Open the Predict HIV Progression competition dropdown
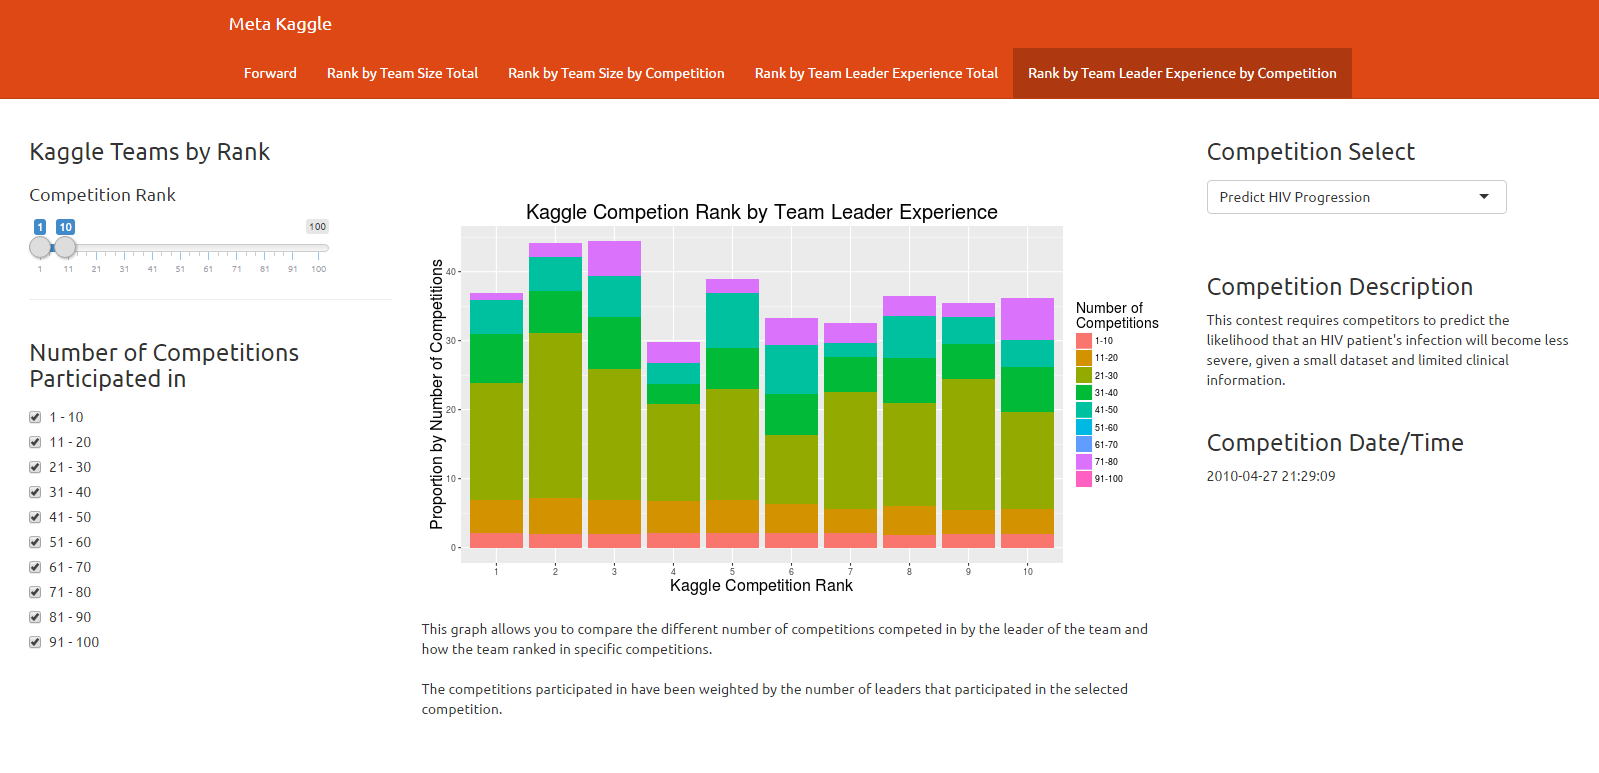The image size is (1599, 773). pyautogui.click(x=1356, y=197)
